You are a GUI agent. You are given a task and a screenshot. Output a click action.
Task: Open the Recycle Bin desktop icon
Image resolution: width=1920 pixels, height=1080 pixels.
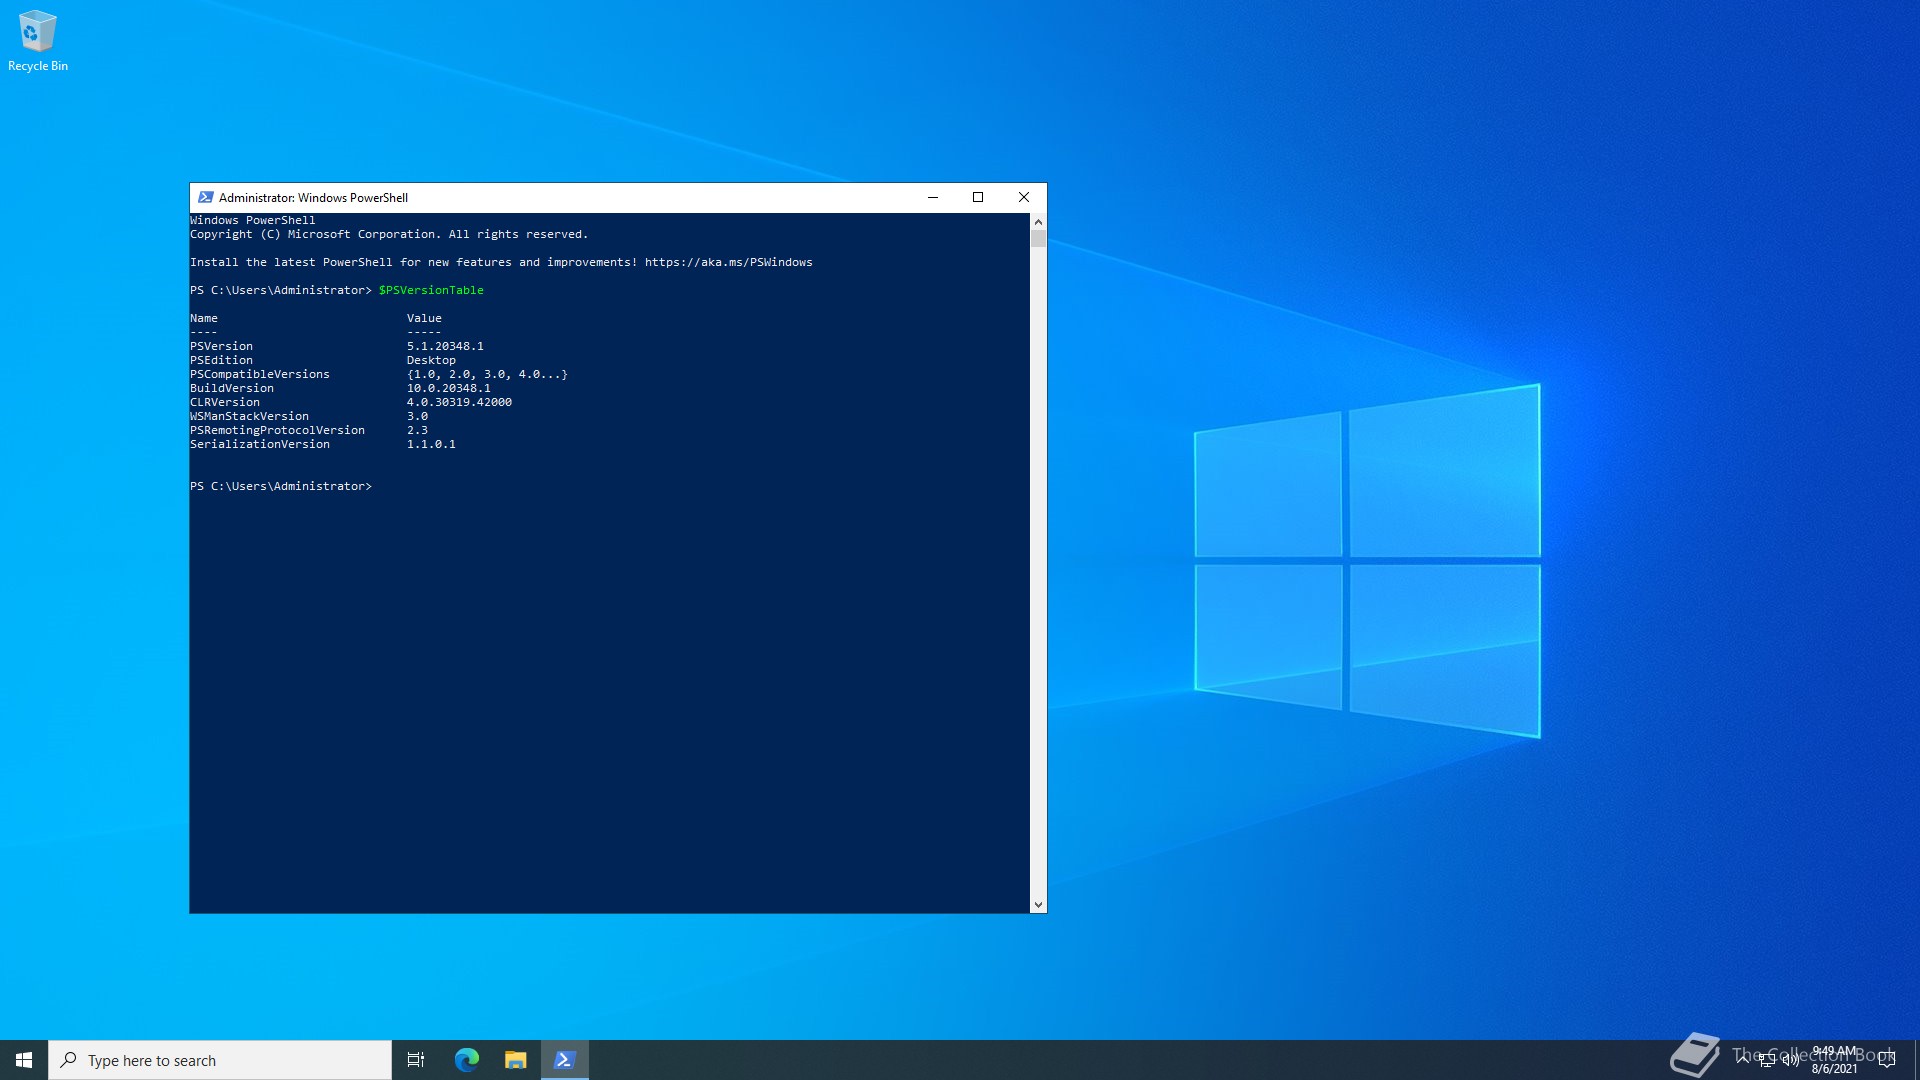tap(38, 41)
